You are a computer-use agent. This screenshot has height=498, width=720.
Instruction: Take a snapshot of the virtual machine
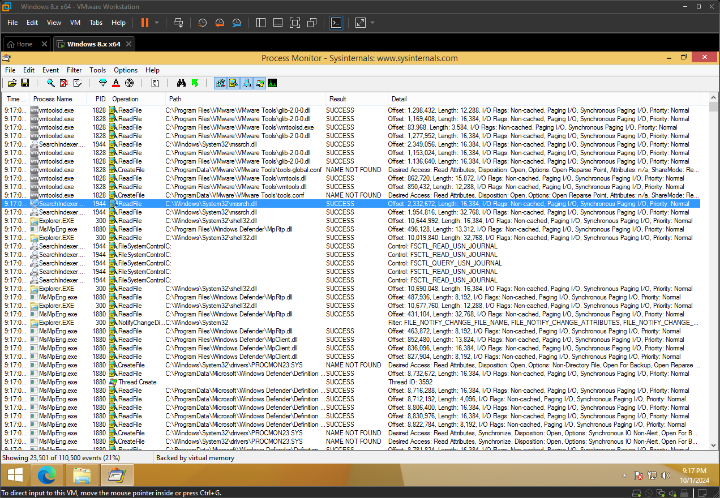(202, 22)
